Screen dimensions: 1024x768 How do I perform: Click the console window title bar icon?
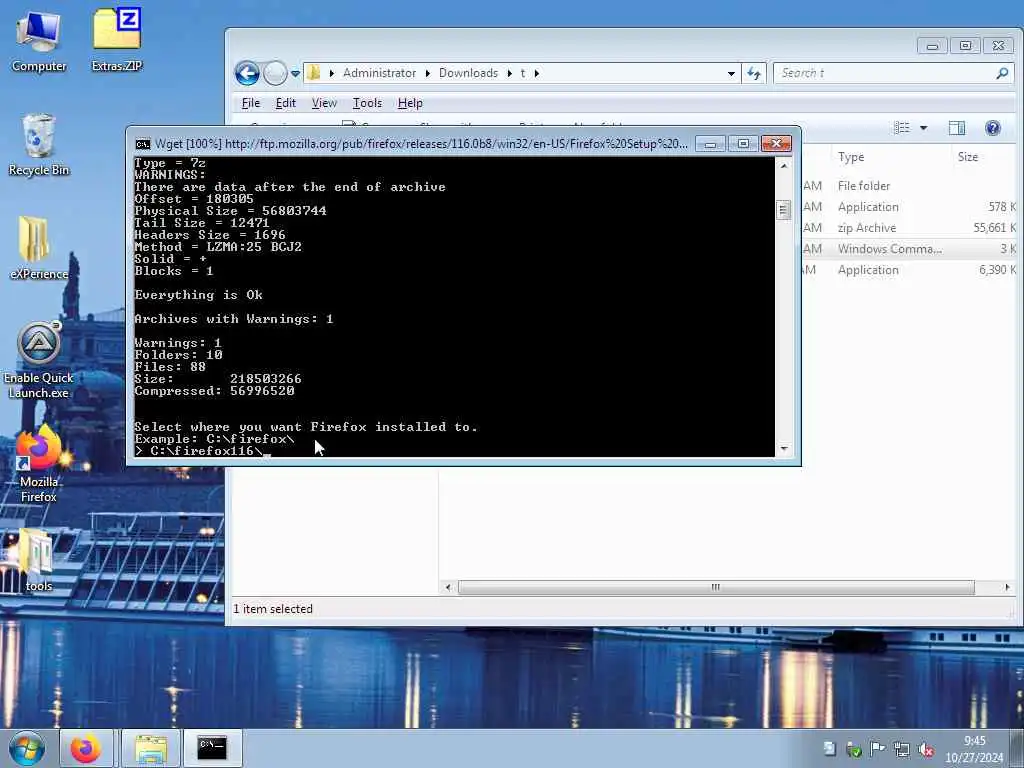click(142, 144)
